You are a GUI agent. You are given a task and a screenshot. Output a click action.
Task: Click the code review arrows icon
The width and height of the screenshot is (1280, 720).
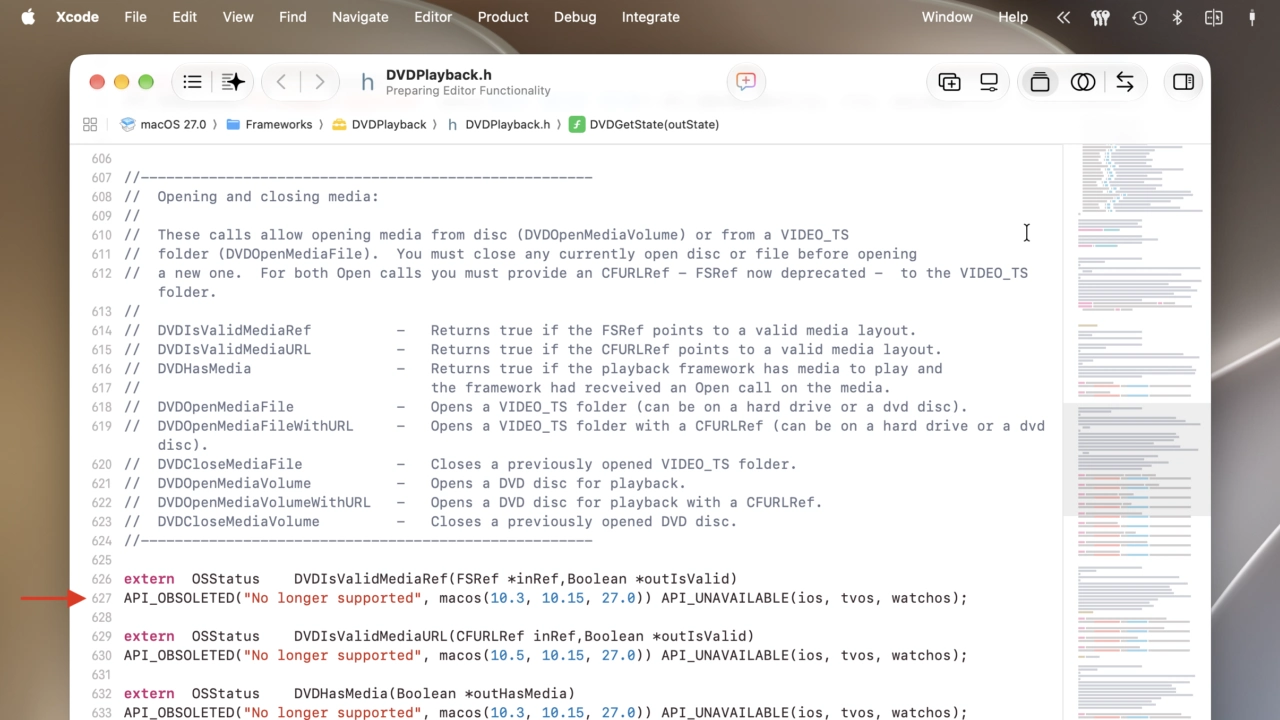click(x=1125, y=82)
